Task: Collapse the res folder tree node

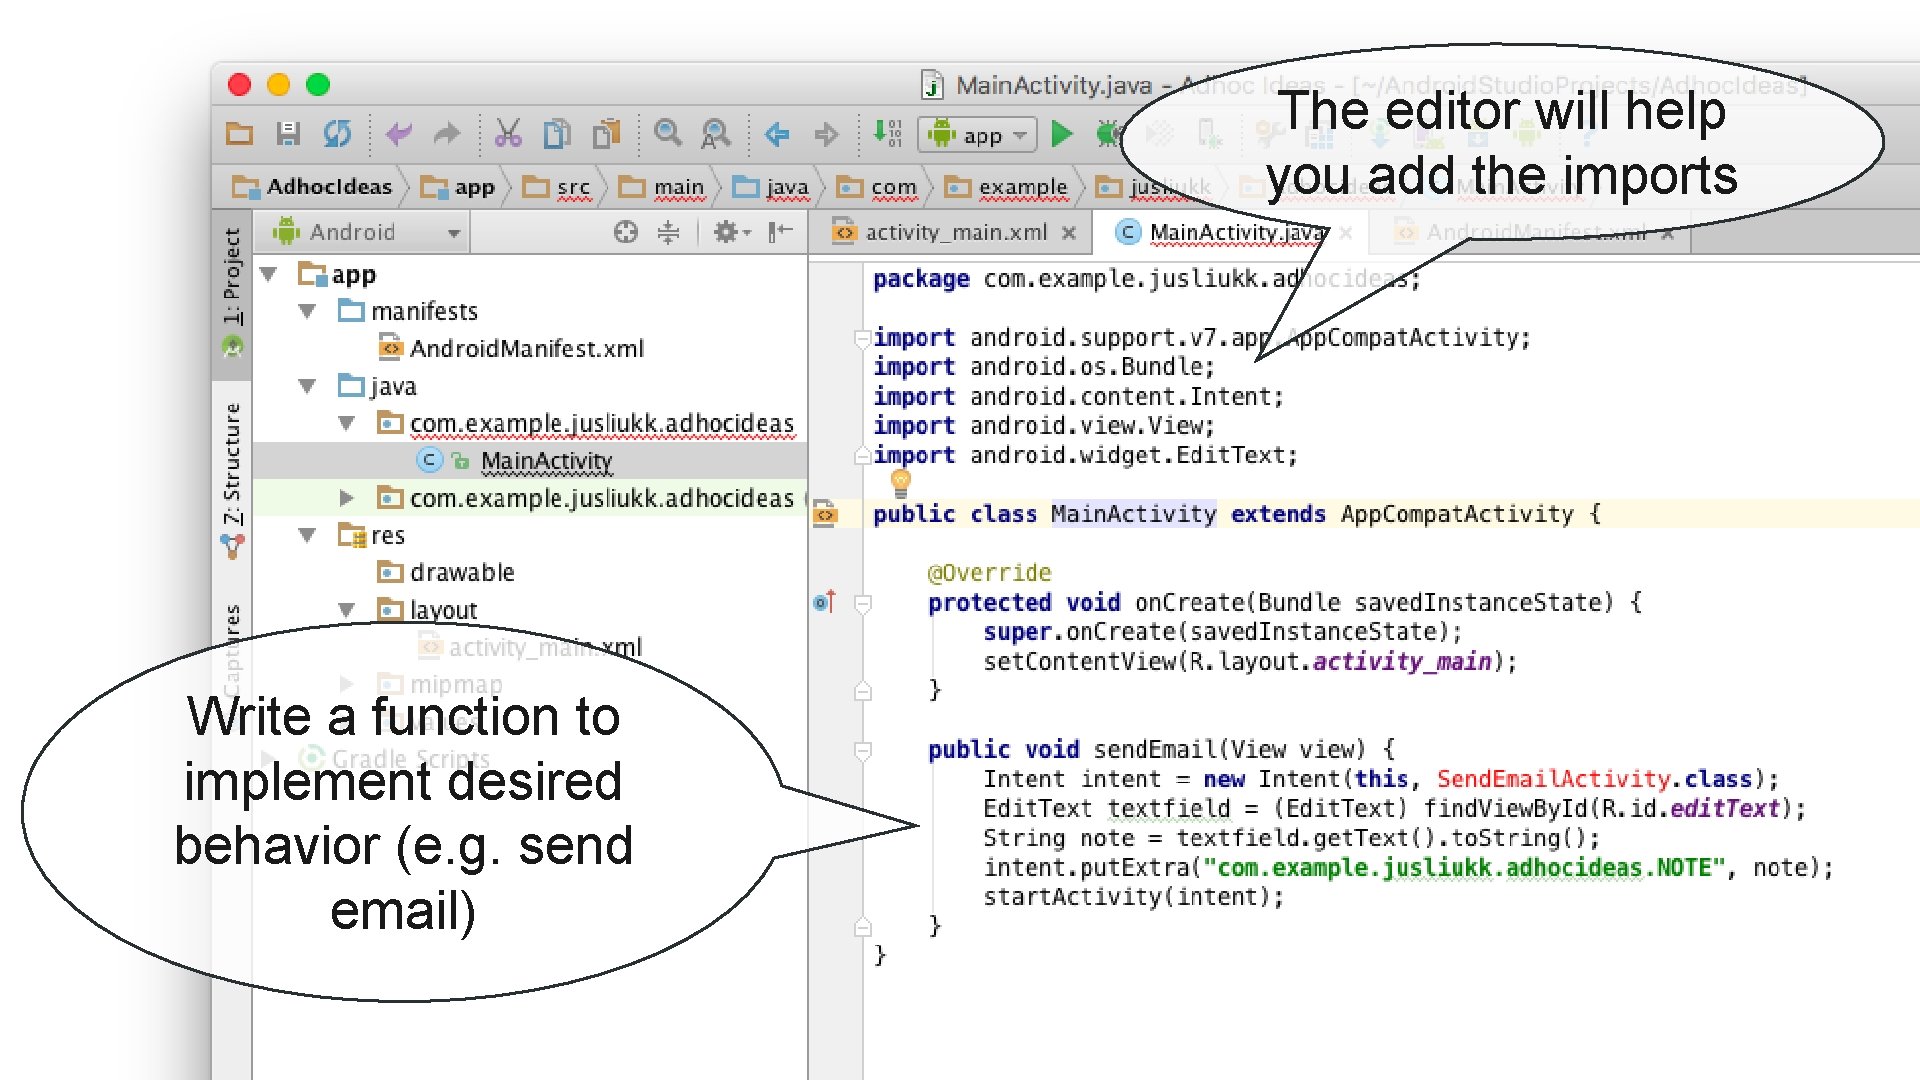Action: click(x=308, y=536)
